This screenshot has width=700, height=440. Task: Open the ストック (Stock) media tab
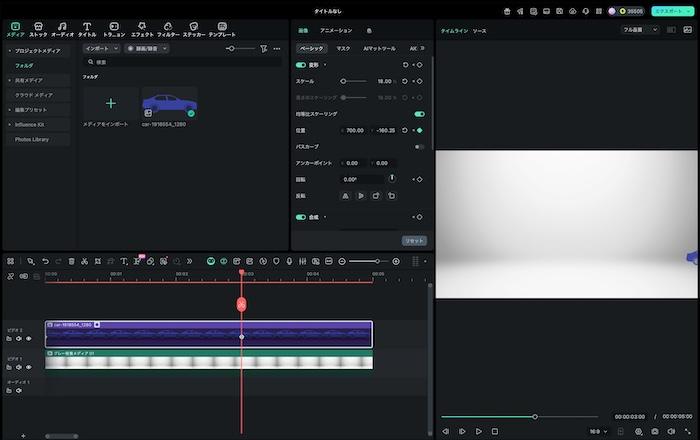point(38,27)
